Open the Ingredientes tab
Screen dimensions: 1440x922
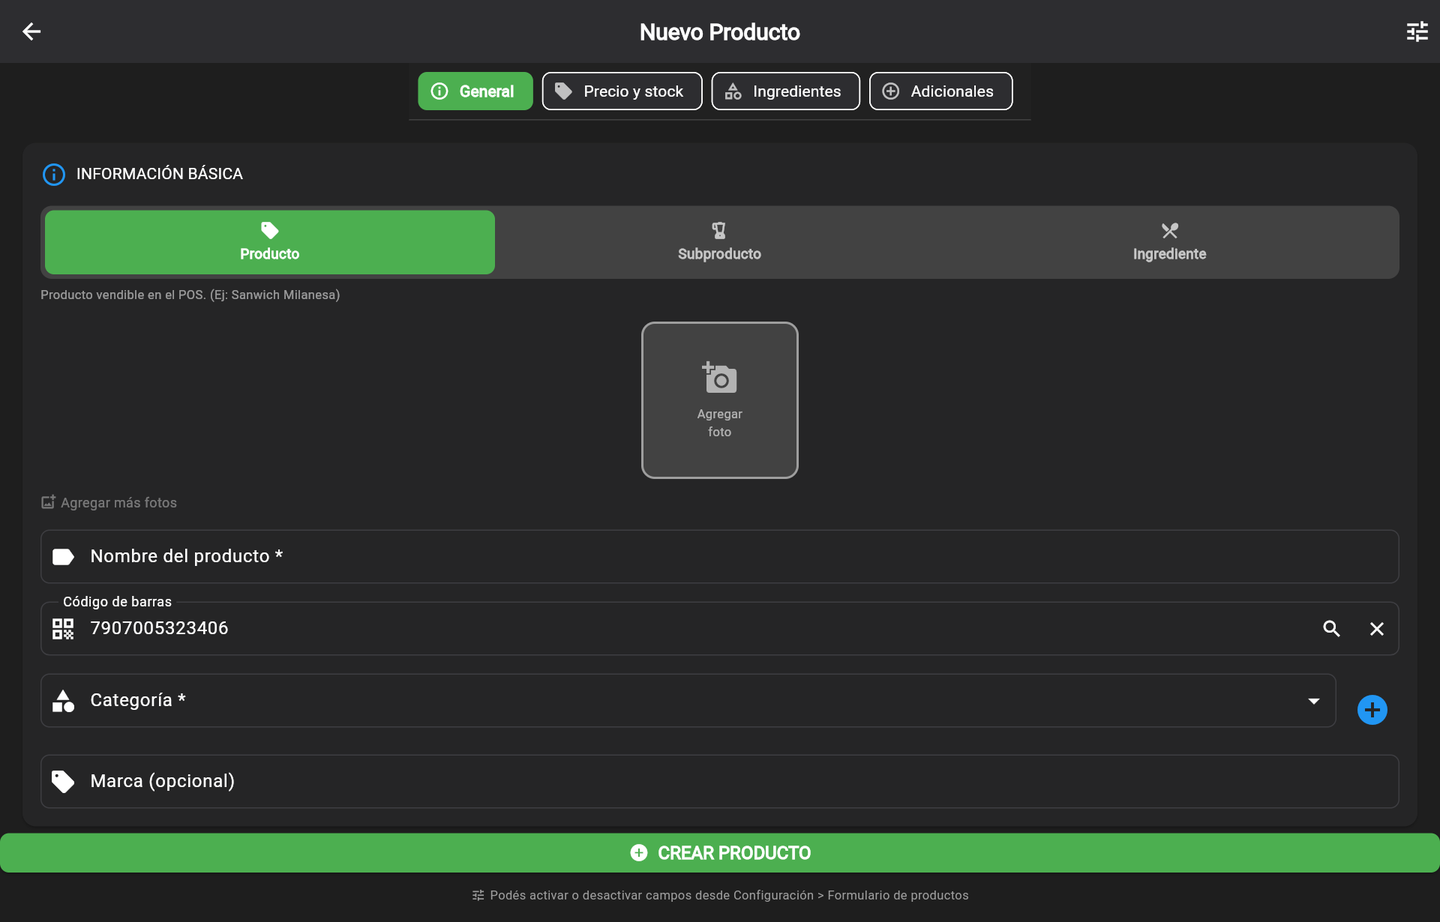click(785, 91)
